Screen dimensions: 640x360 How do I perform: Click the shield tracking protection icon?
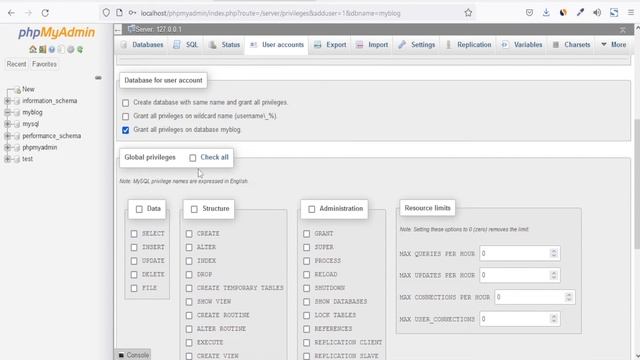(x=106, y=13)
